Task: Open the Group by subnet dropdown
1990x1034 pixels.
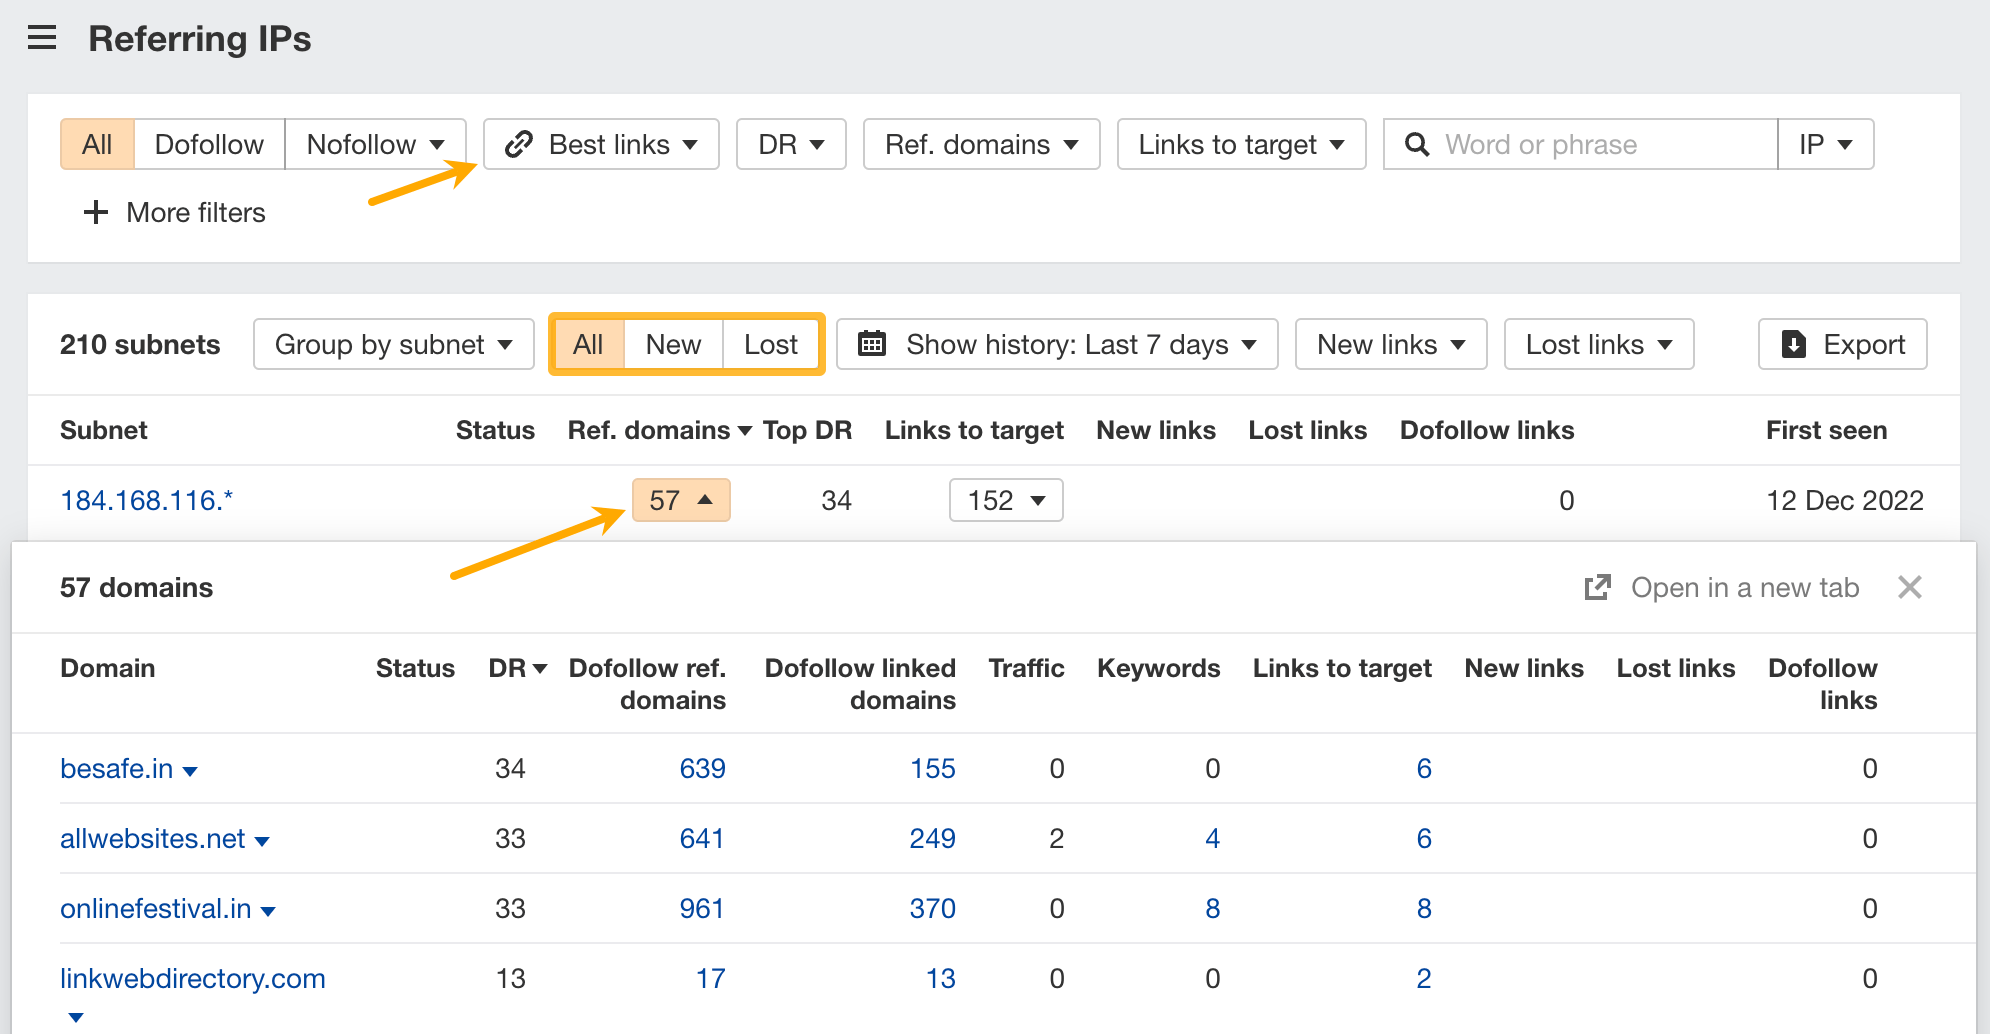Action: [x=393, y=345]
